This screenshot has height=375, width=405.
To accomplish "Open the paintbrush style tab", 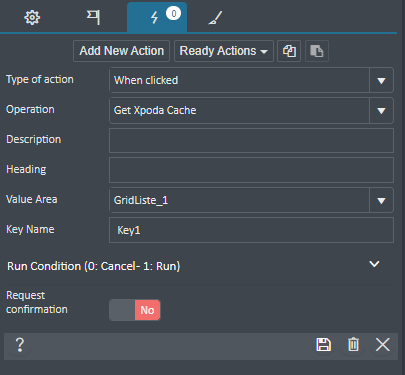I will click(x=215, y=17).
